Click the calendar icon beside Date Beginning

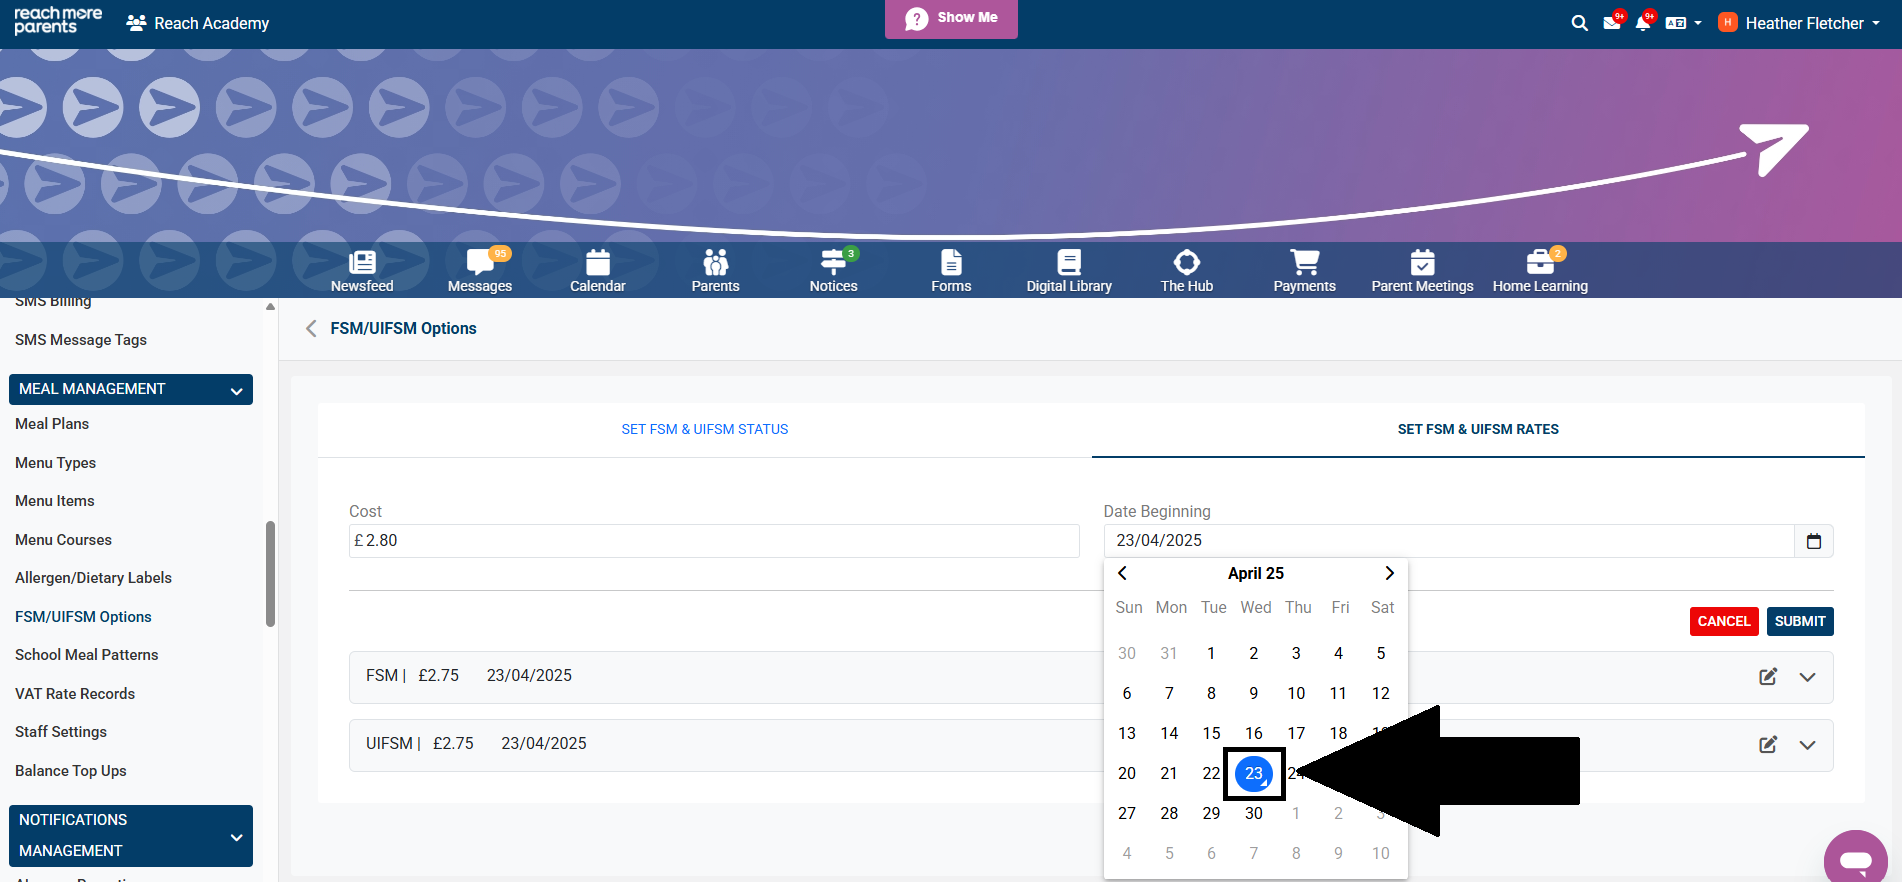click(x=1813, y=541)
